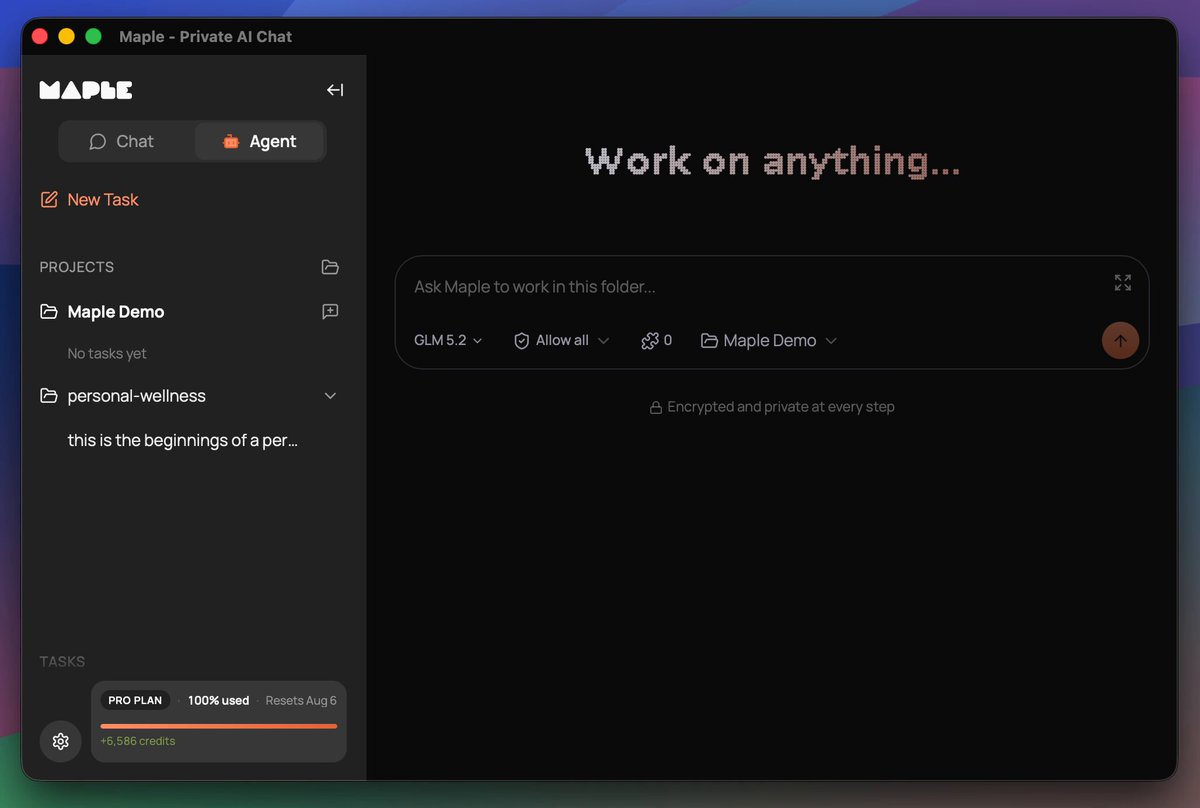The height and width of the screenshot is (808, 1200).
Task: Click the shield icon next to Allow all
Action: (x=521, y=341)
